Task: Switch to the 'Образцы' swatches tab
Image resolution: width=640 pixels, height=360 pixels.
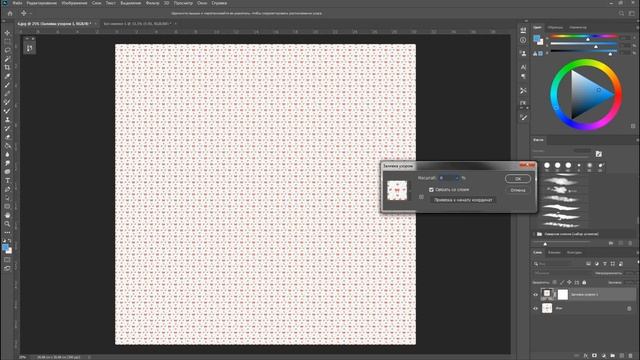Action: (x=555, y=27)
